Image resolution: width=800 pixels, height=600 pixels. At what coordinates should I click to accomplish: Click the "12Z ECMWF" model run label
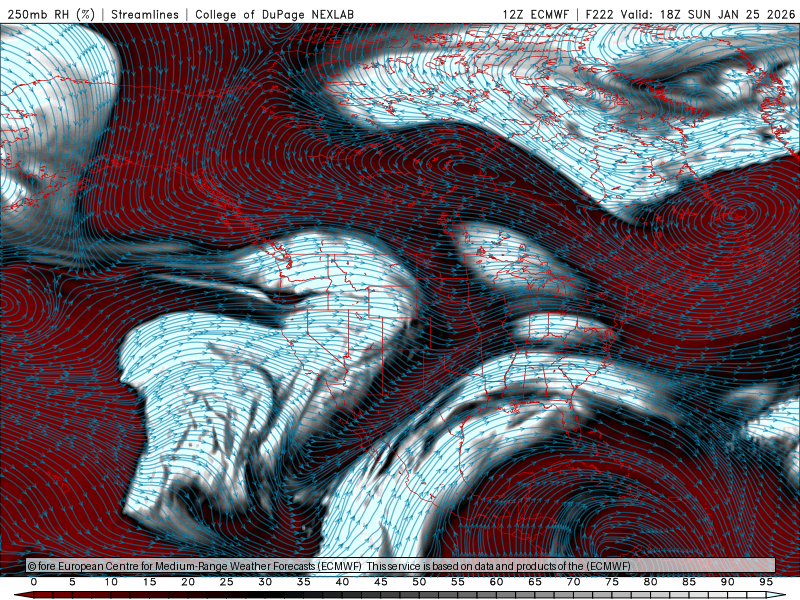click(x=536, y=14)
